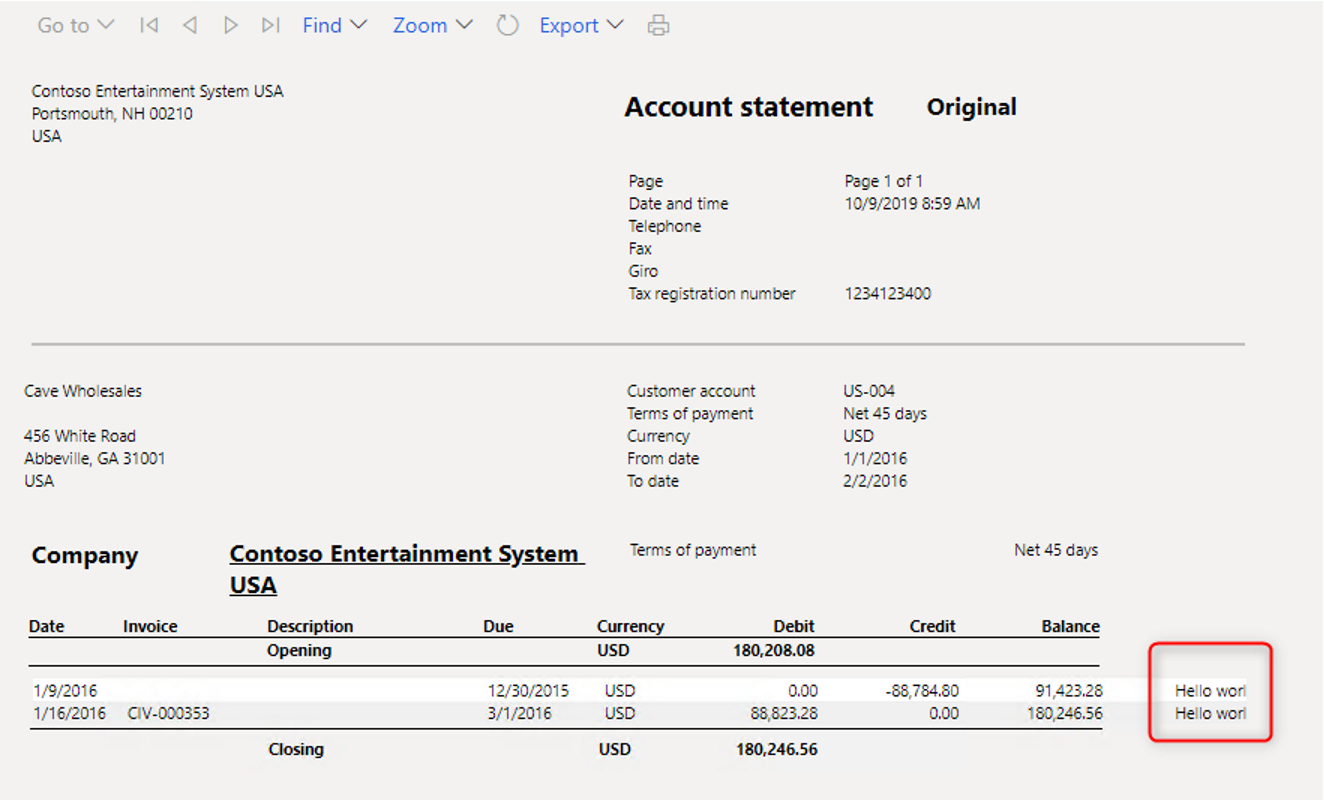Viewport: 1324px width, 800px height.
Task: Expand the Zoom options dropdown
Action: click(433, 25)
